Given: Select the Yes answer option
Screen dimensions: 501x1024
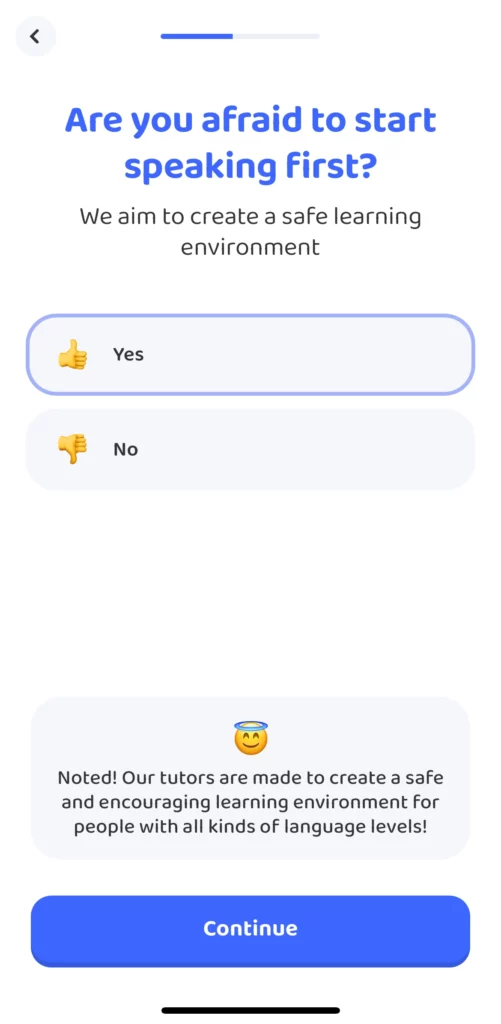Looking at the screenshot, I should click(250, 355).
